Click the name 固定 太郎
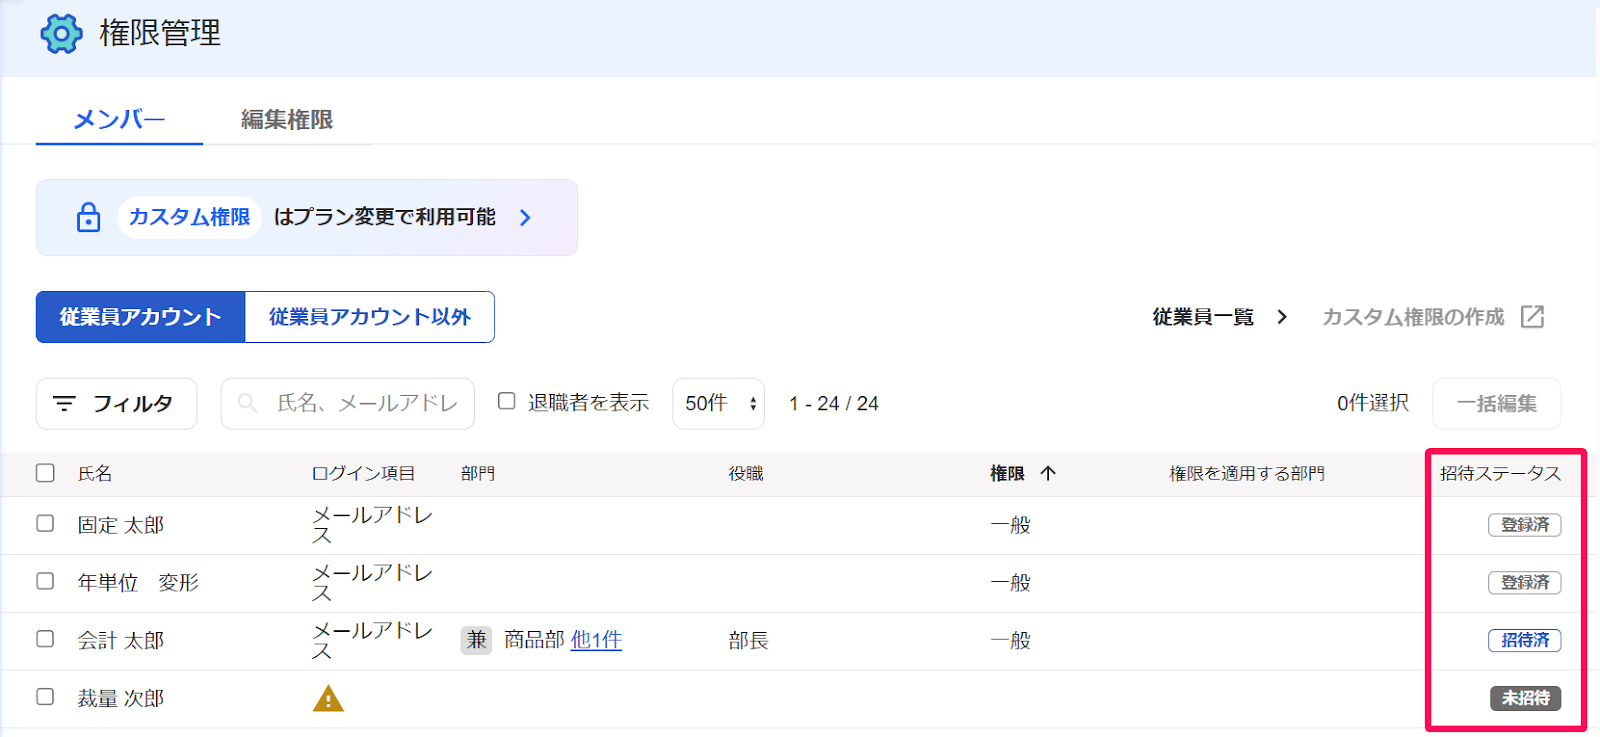1600x737 pixels. tap(121, 525)
